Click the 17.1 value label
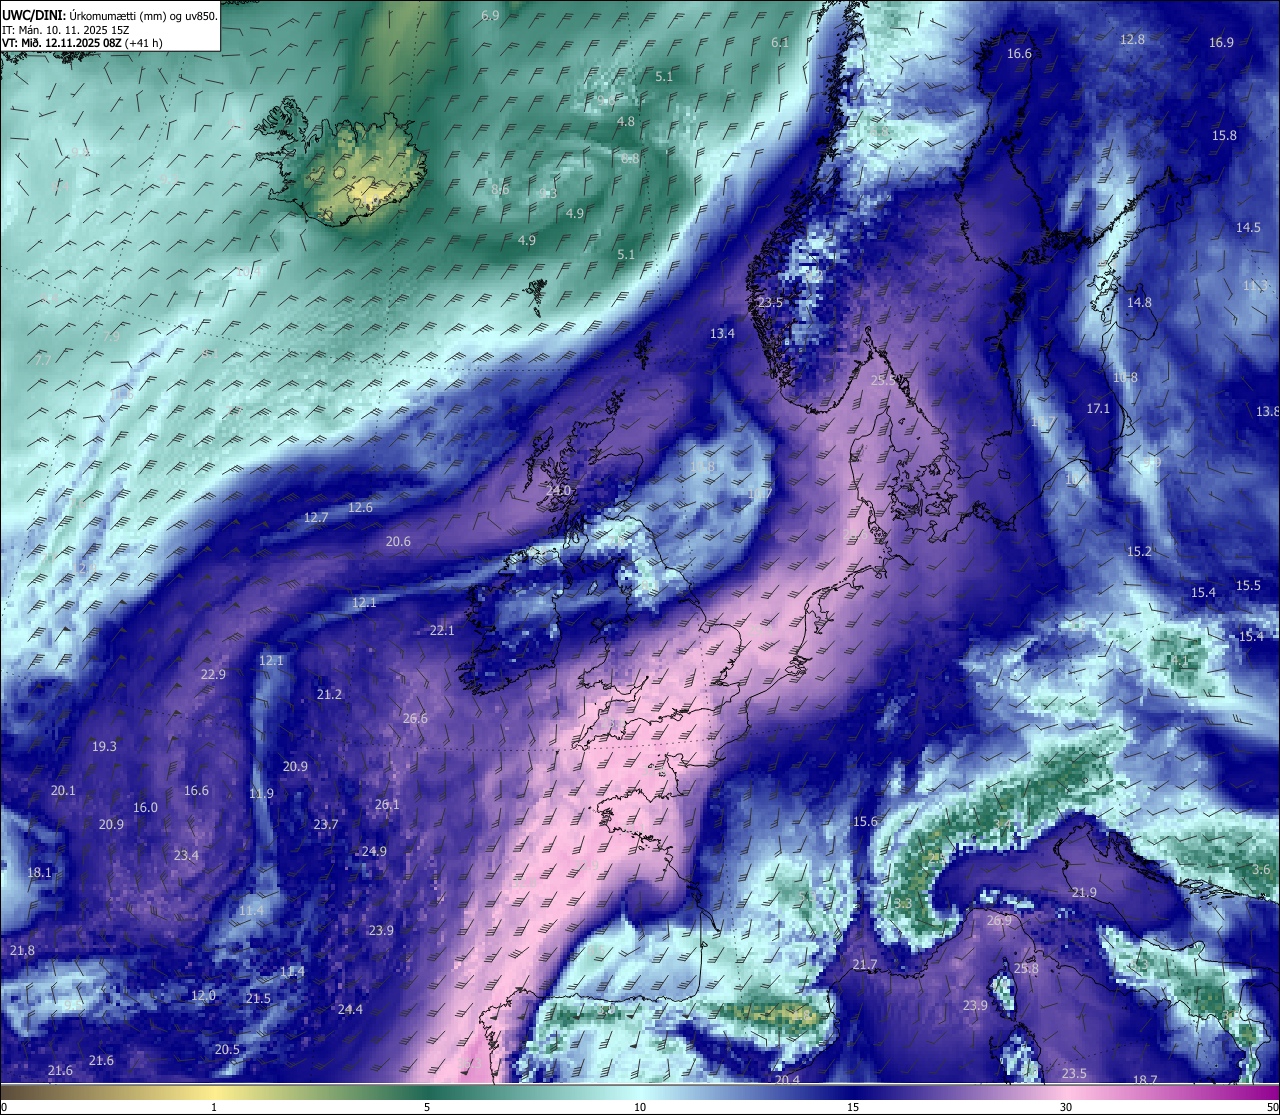Image resolution: width=1280 pixels, height=1115 pixels. tap(1098, 409)
